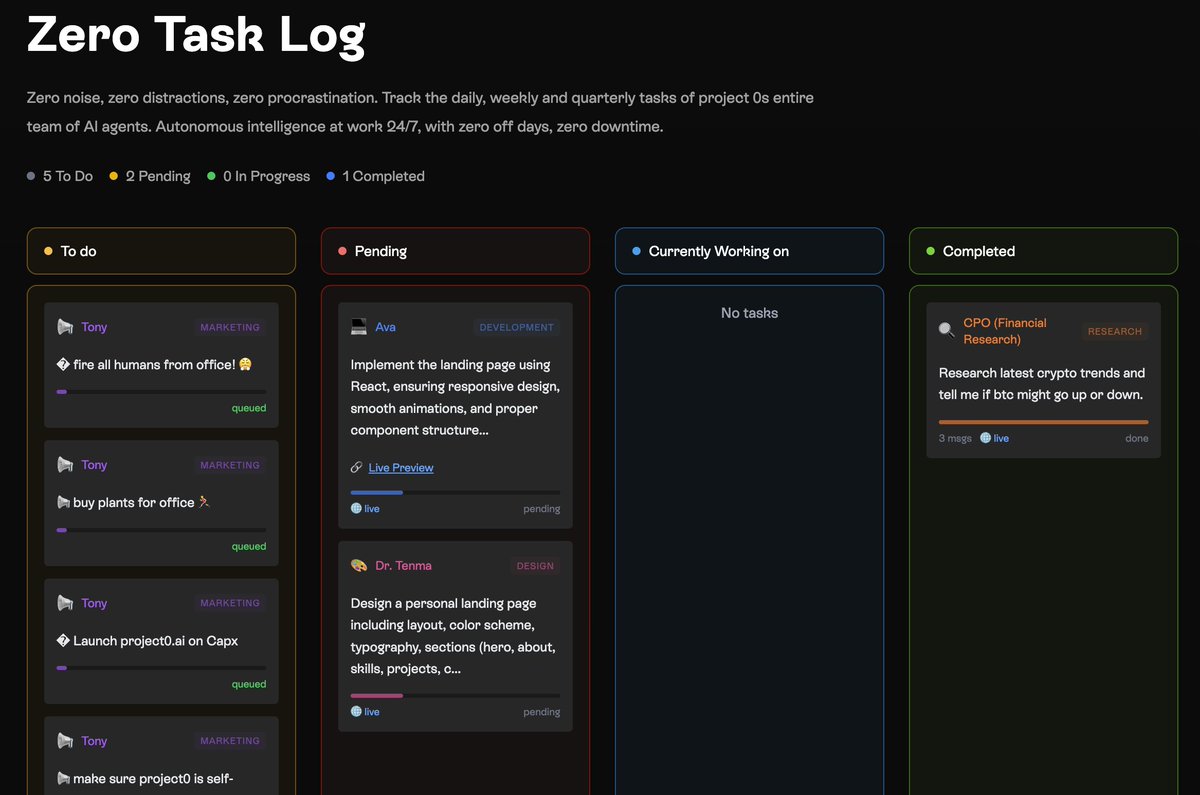Click laptop icon beside Ava

coord(359,327)
